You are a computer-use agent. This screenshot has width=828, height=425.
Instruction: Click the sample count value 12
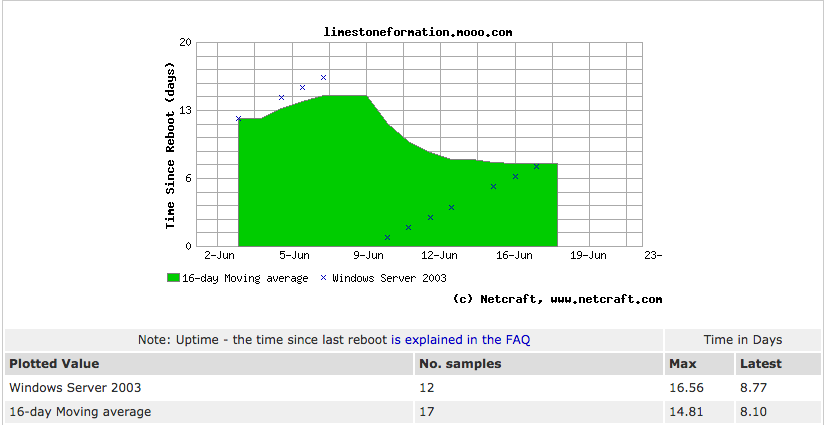[427, 388]
